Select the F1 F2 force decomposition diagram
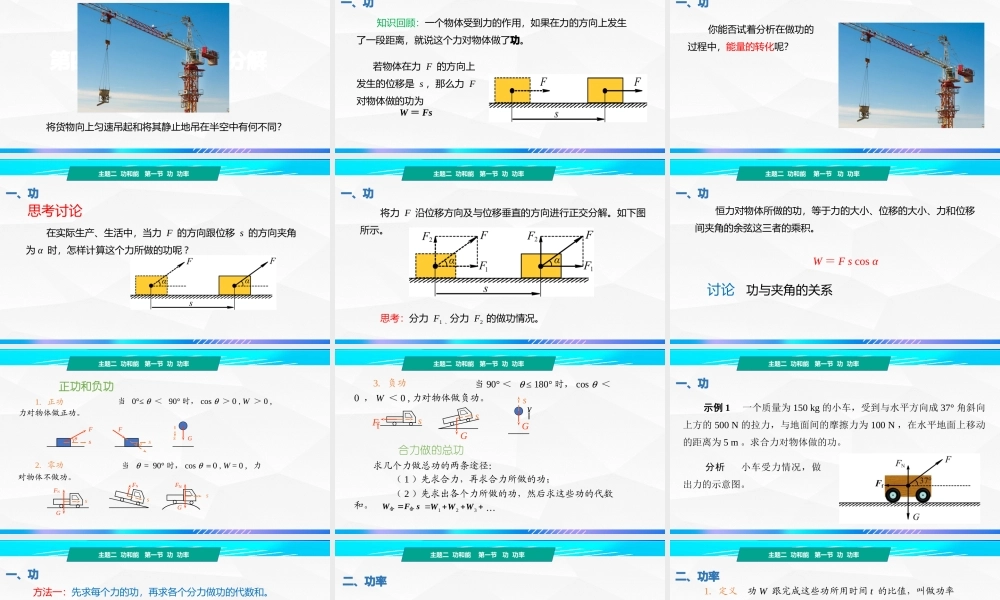Screen dimensions: 1000x600 [501, 263]
